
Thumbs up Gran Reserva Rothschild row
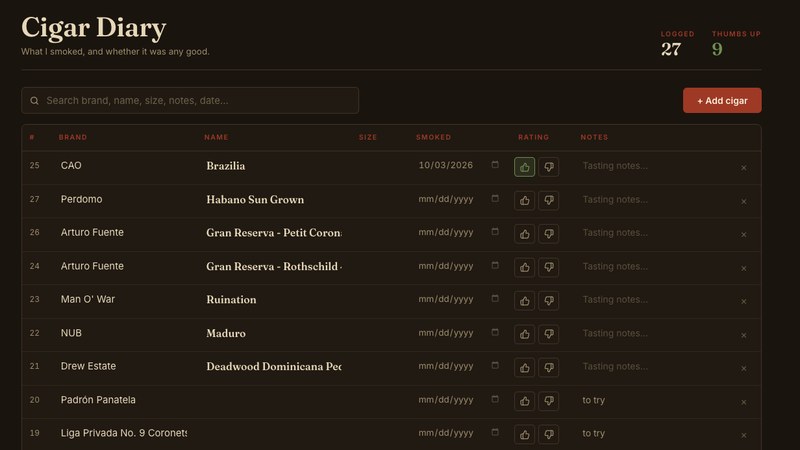(524, 267)
